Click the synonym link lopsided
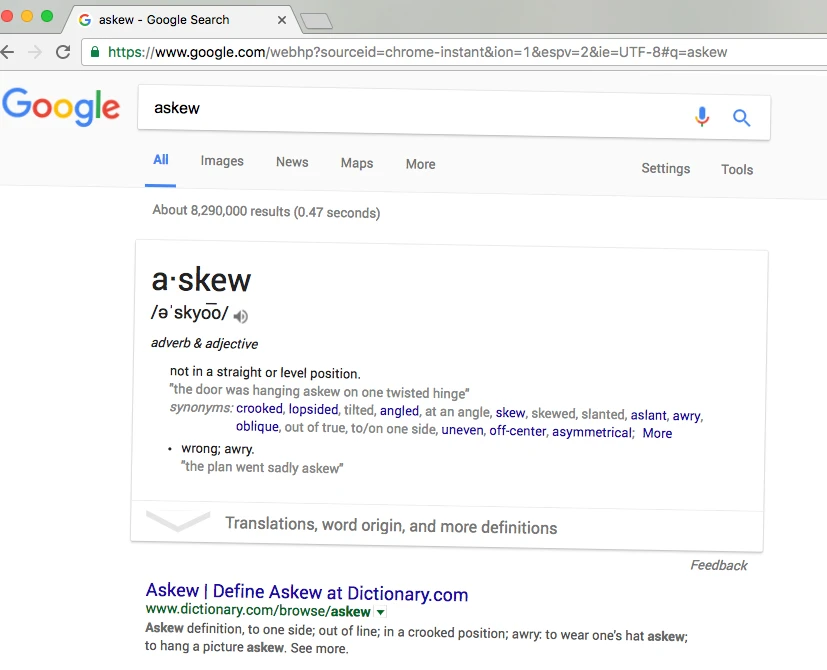This screenshot has width=827, height=670. tap(313, 409)
